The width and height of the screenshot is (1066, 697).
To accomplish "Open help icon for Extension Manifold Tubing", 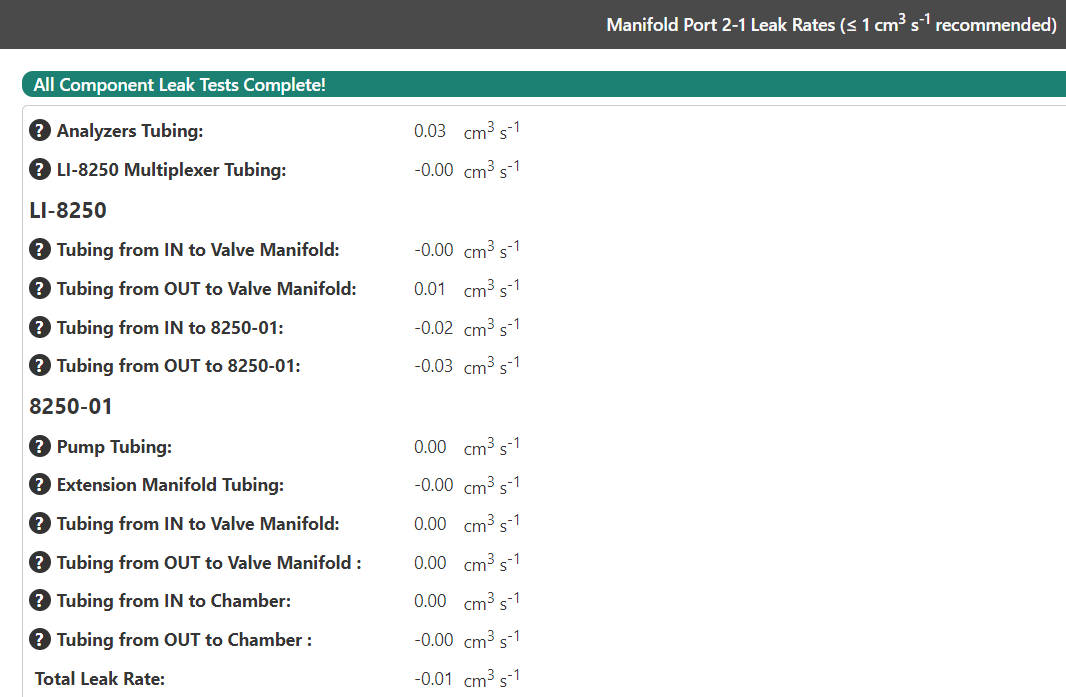I will 40,484.
